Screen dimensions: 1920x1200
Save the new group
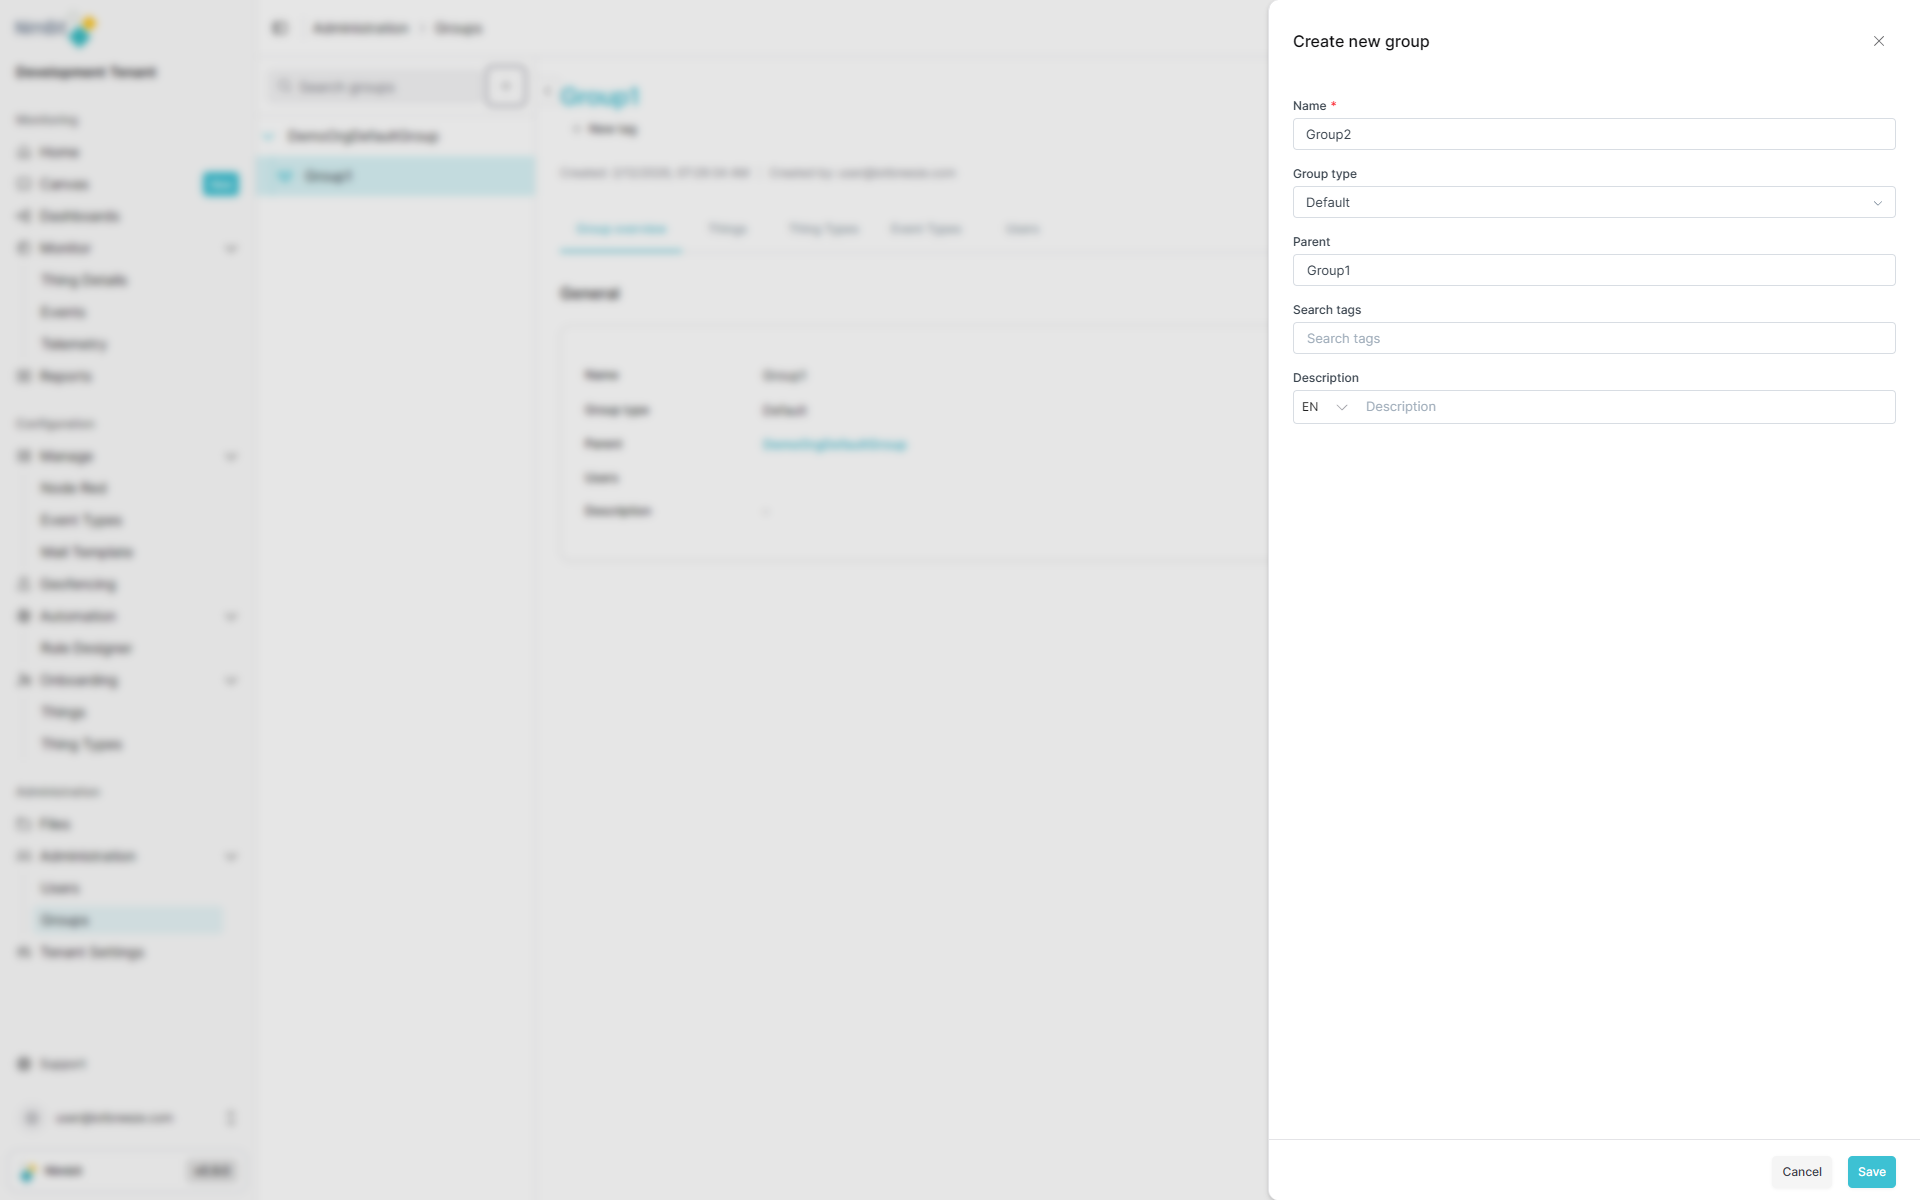[x=1871, y=1172]
